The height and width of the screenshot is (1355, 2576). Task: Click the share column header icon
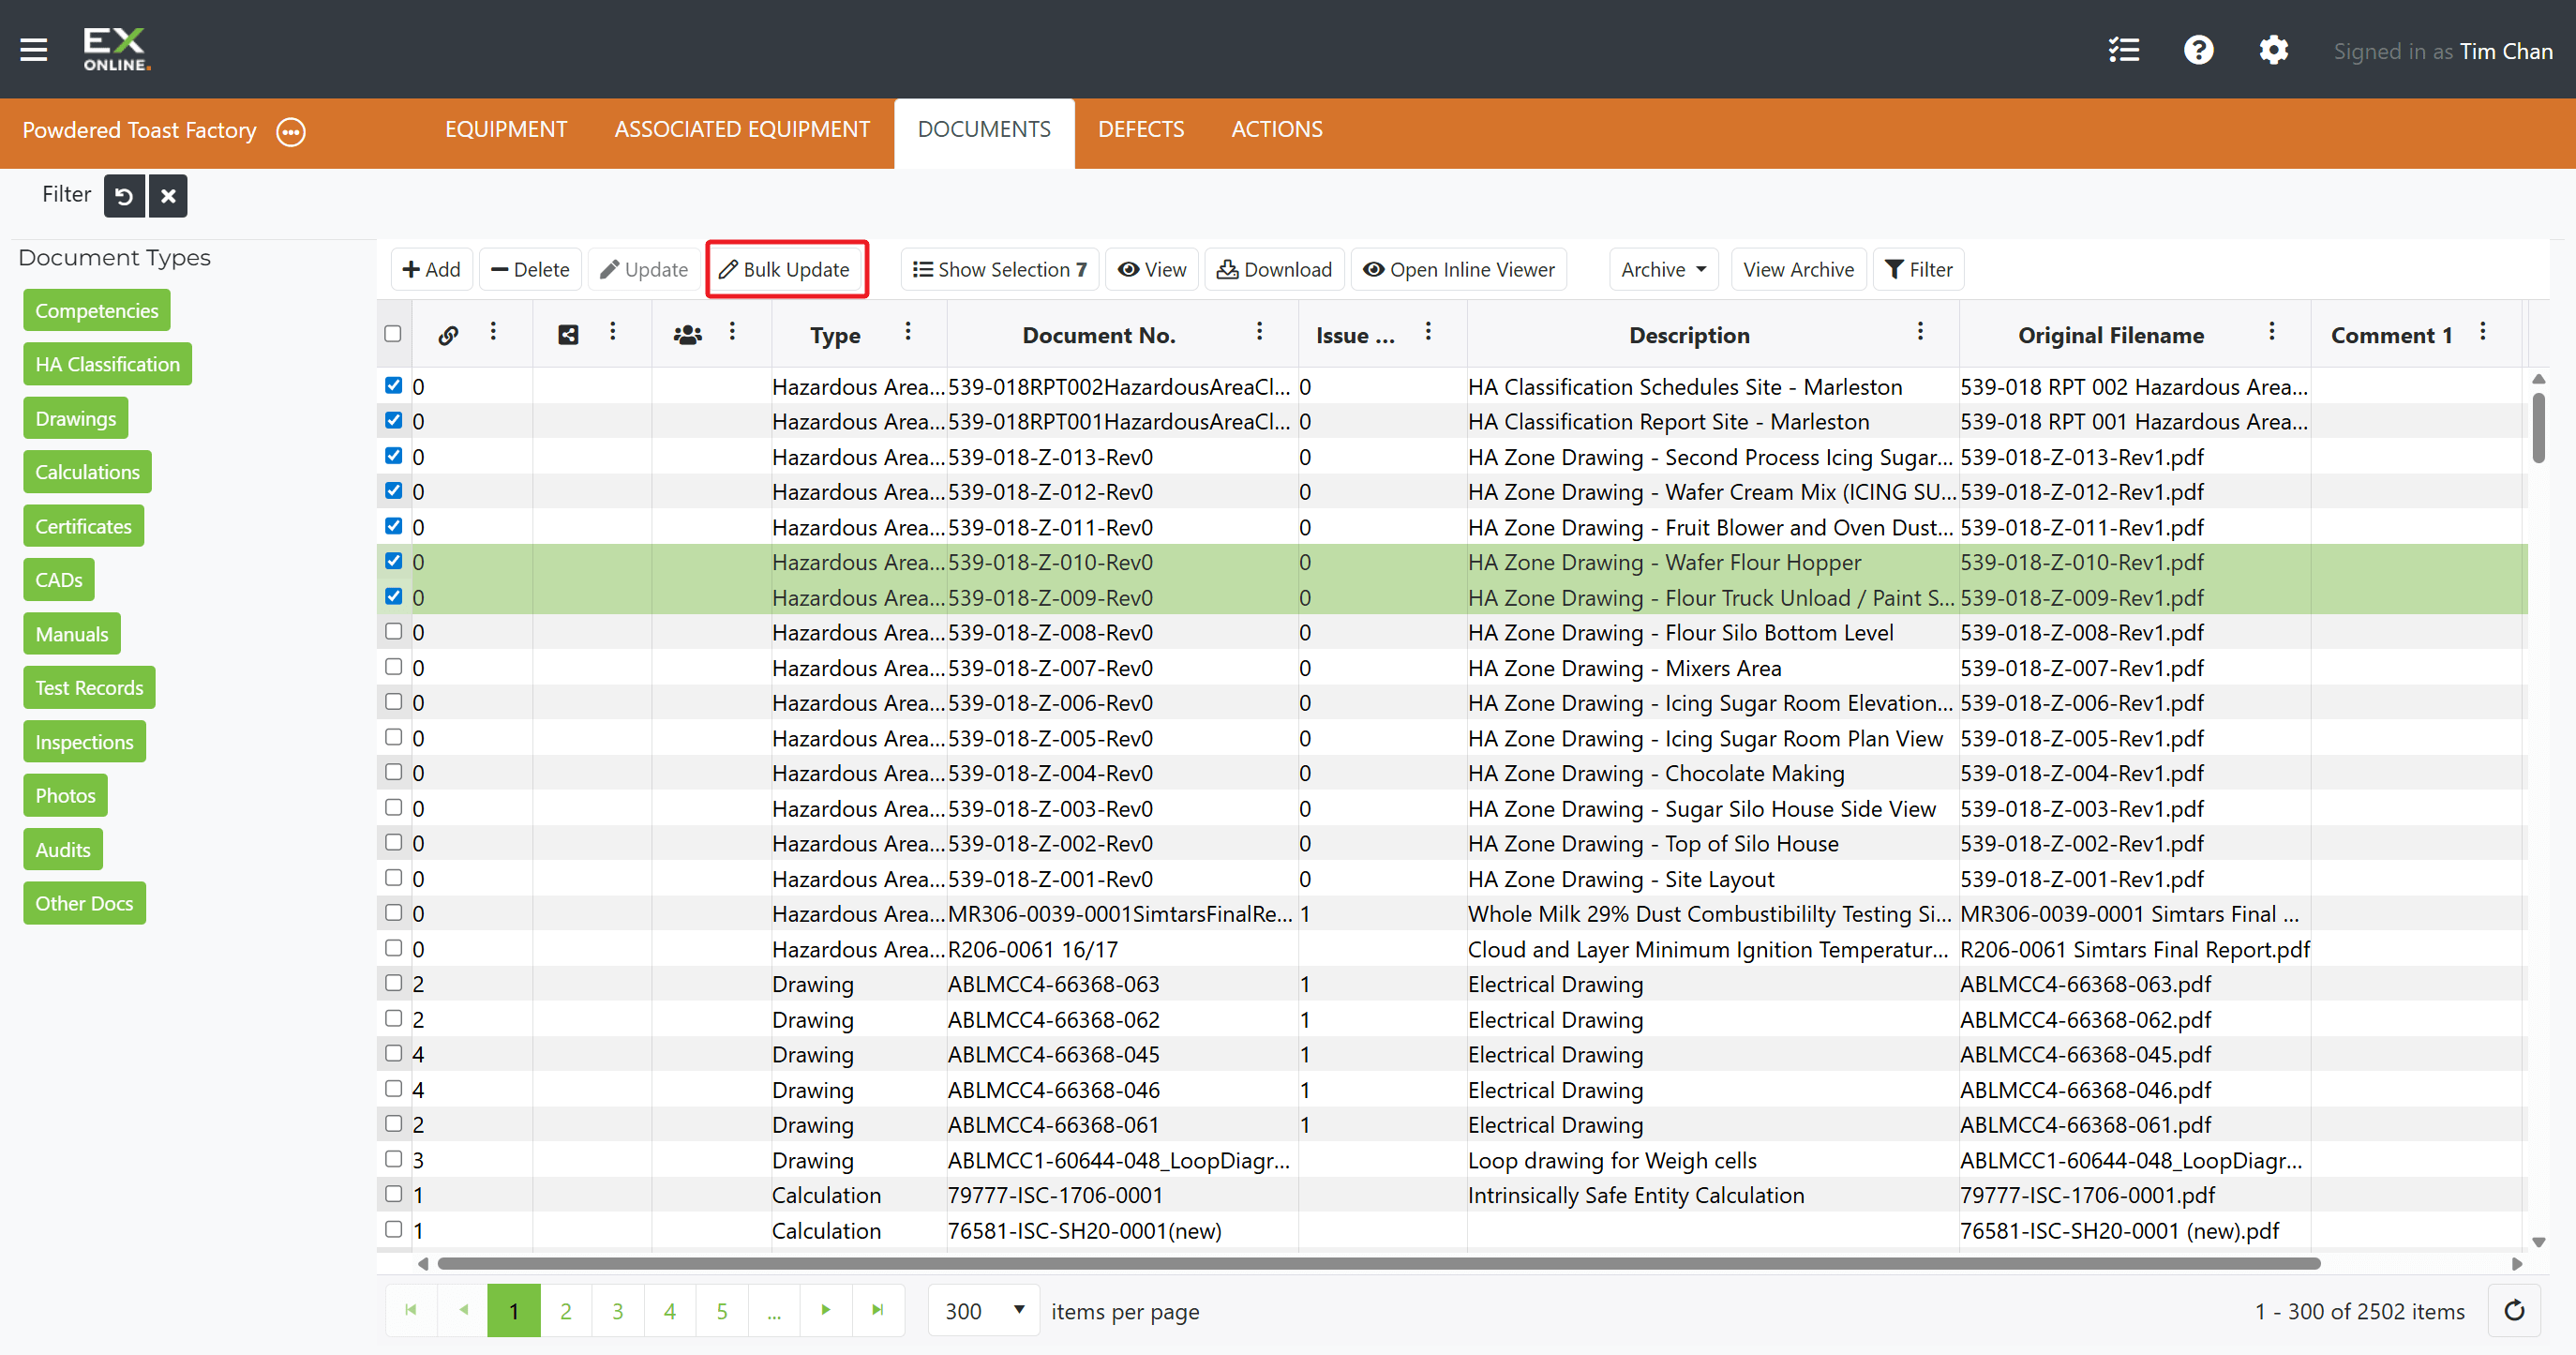tap(568, 335)
